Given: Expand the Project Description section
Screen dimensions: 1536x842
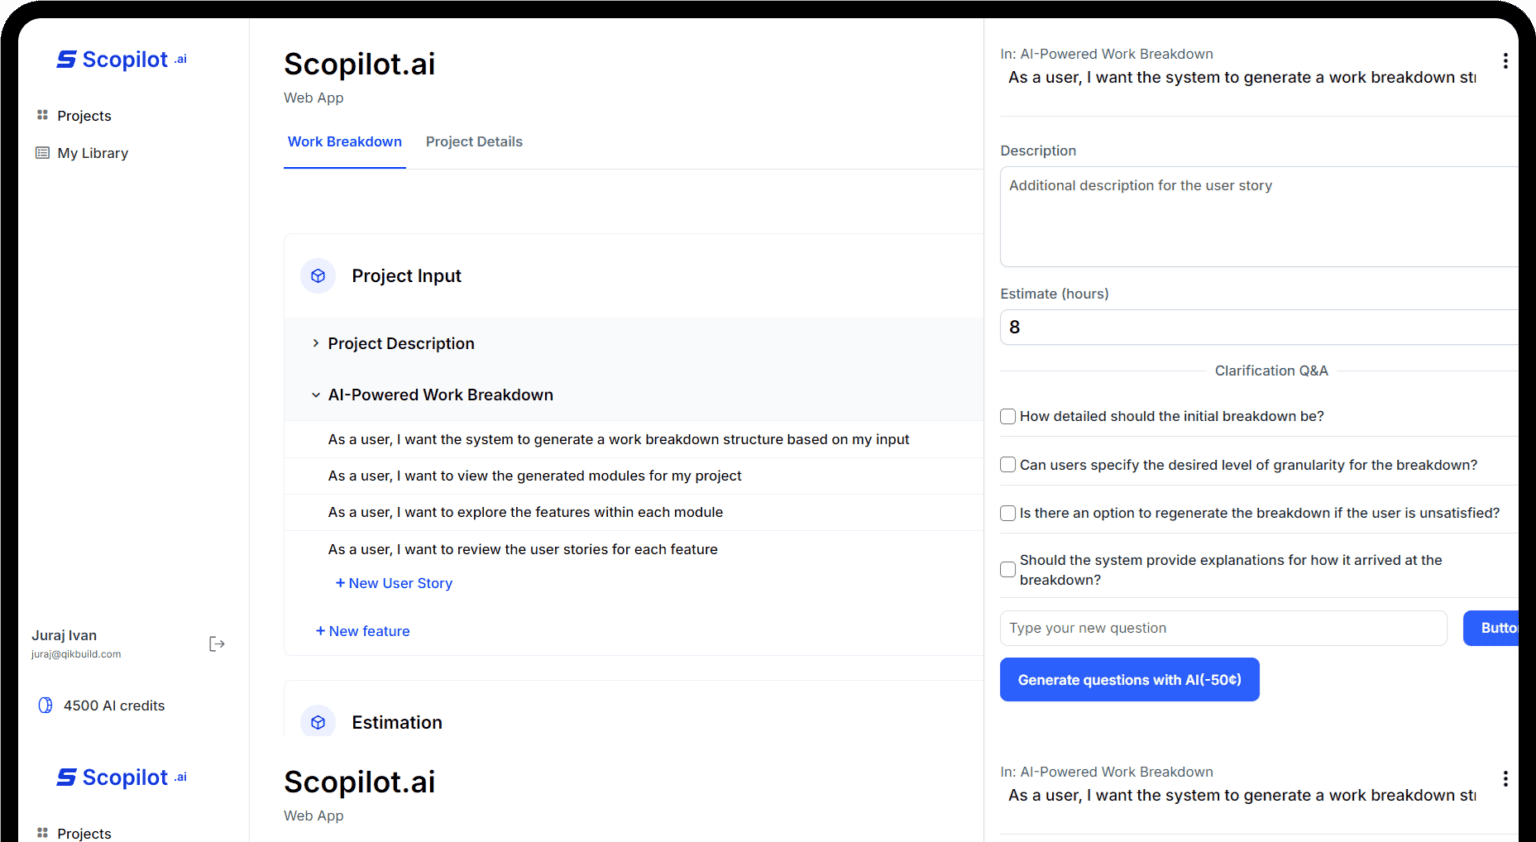Looking at the screenshot, I should click(316, 343).
